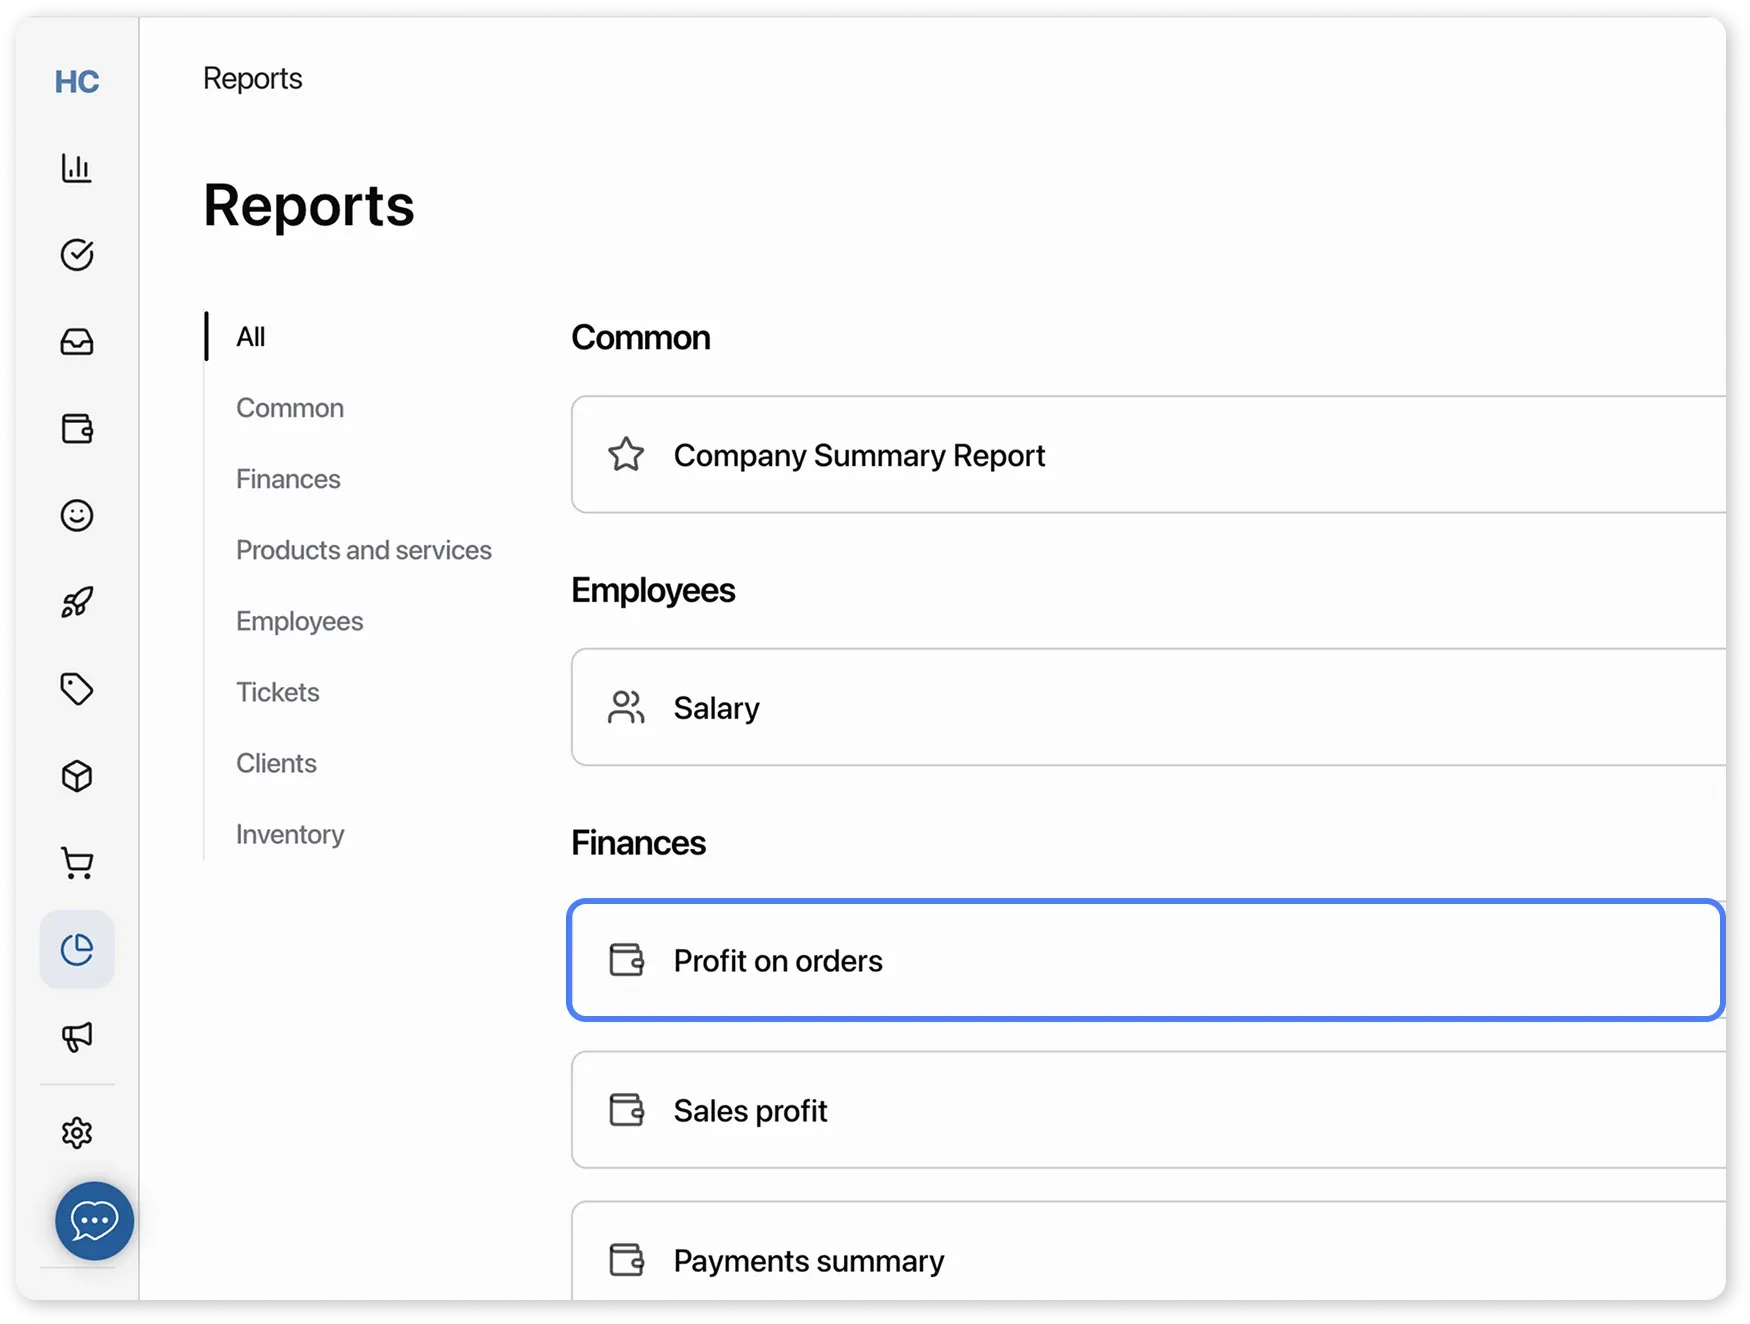Select the Finances category filter
The image size is (1750, 1324).
pos(288,479)
